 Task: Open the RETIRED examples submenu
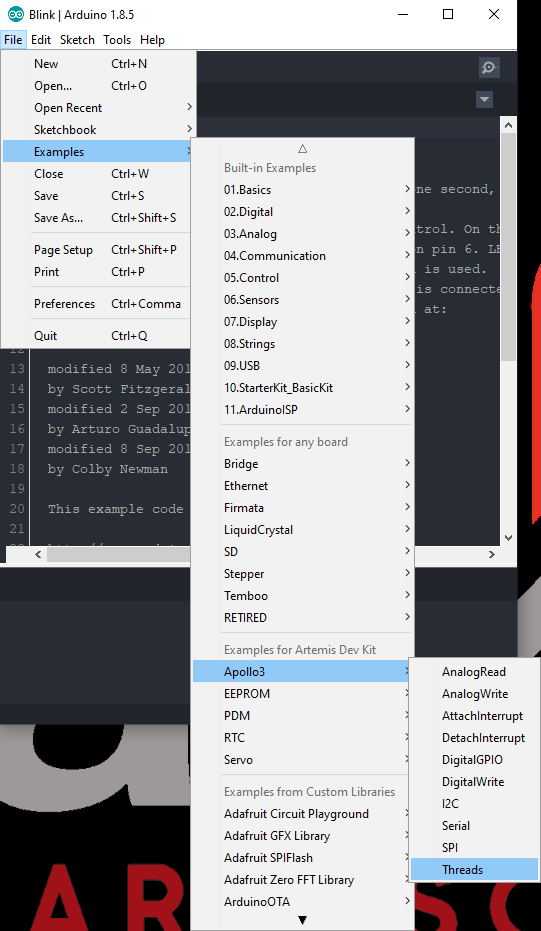click(x=302, y=618)
